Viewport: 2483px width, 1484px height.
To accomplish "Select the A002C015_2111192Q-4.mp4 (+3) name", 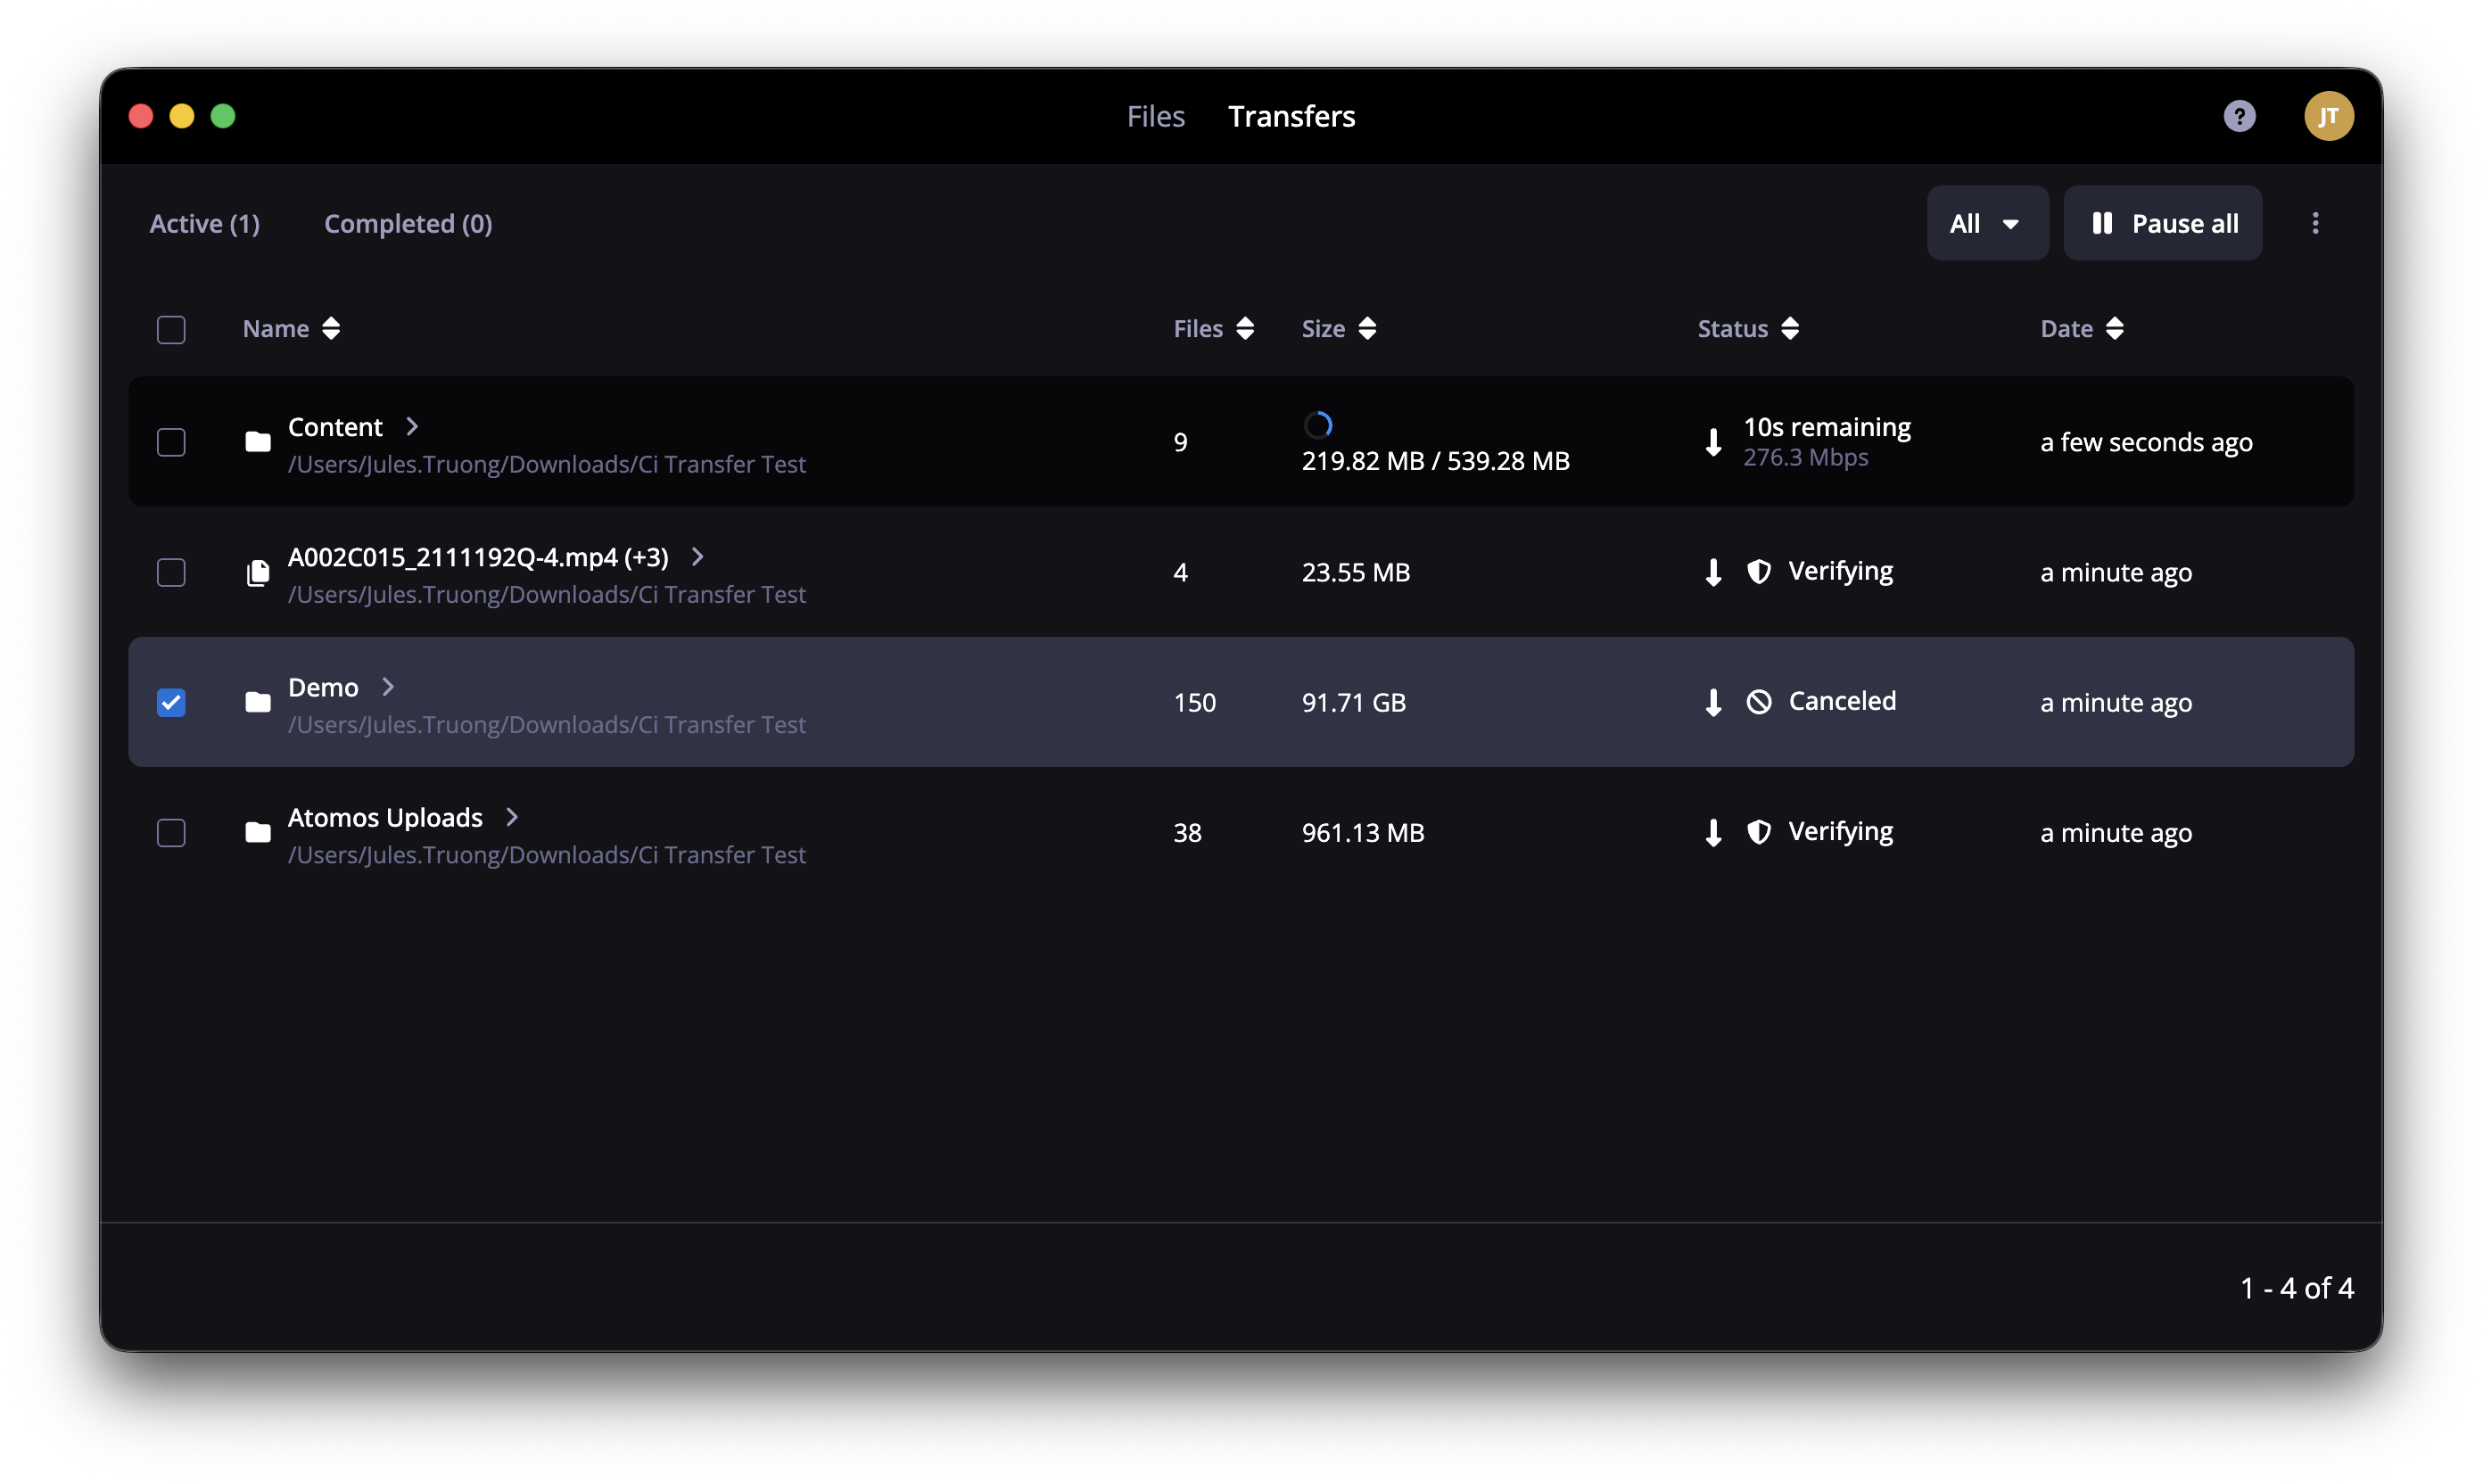I will (478, 557).
